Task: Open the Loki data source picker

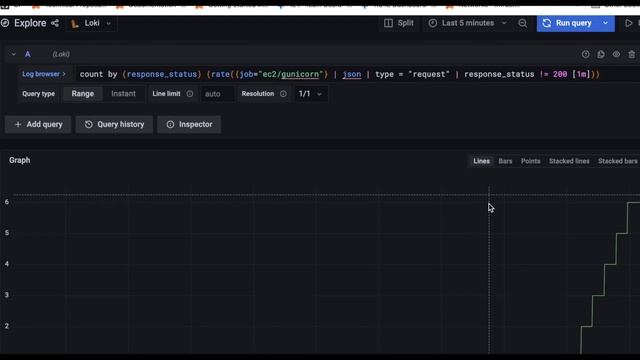Action: 91,23
